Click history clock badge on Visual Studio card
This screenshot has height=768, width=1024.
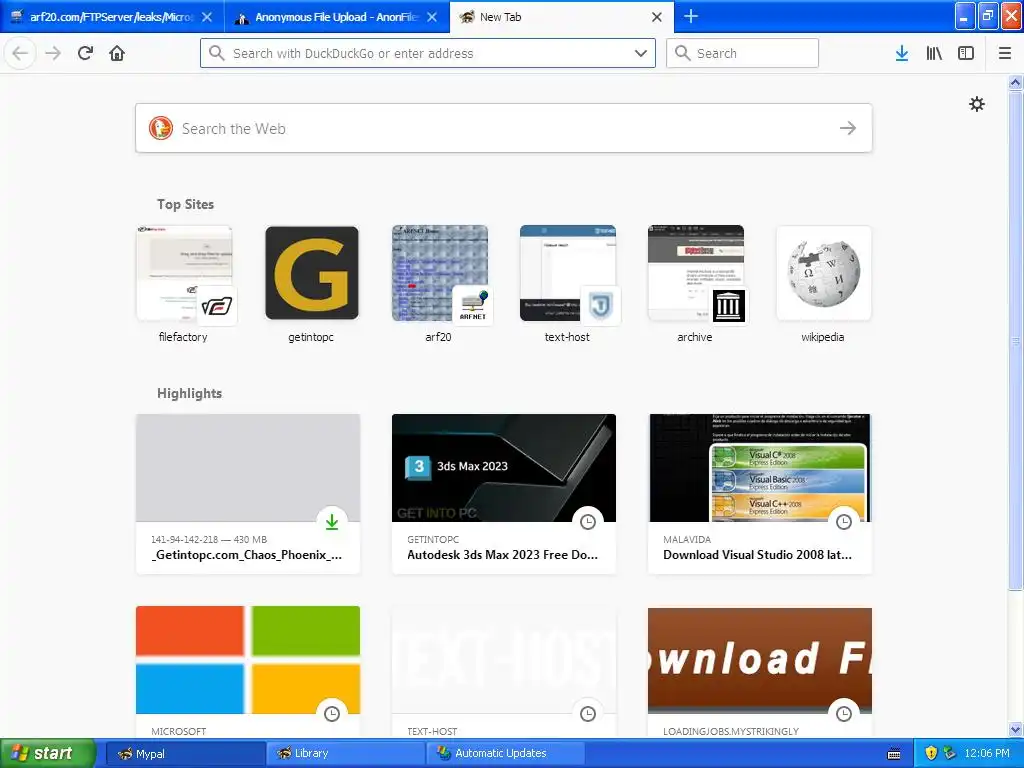844,522
